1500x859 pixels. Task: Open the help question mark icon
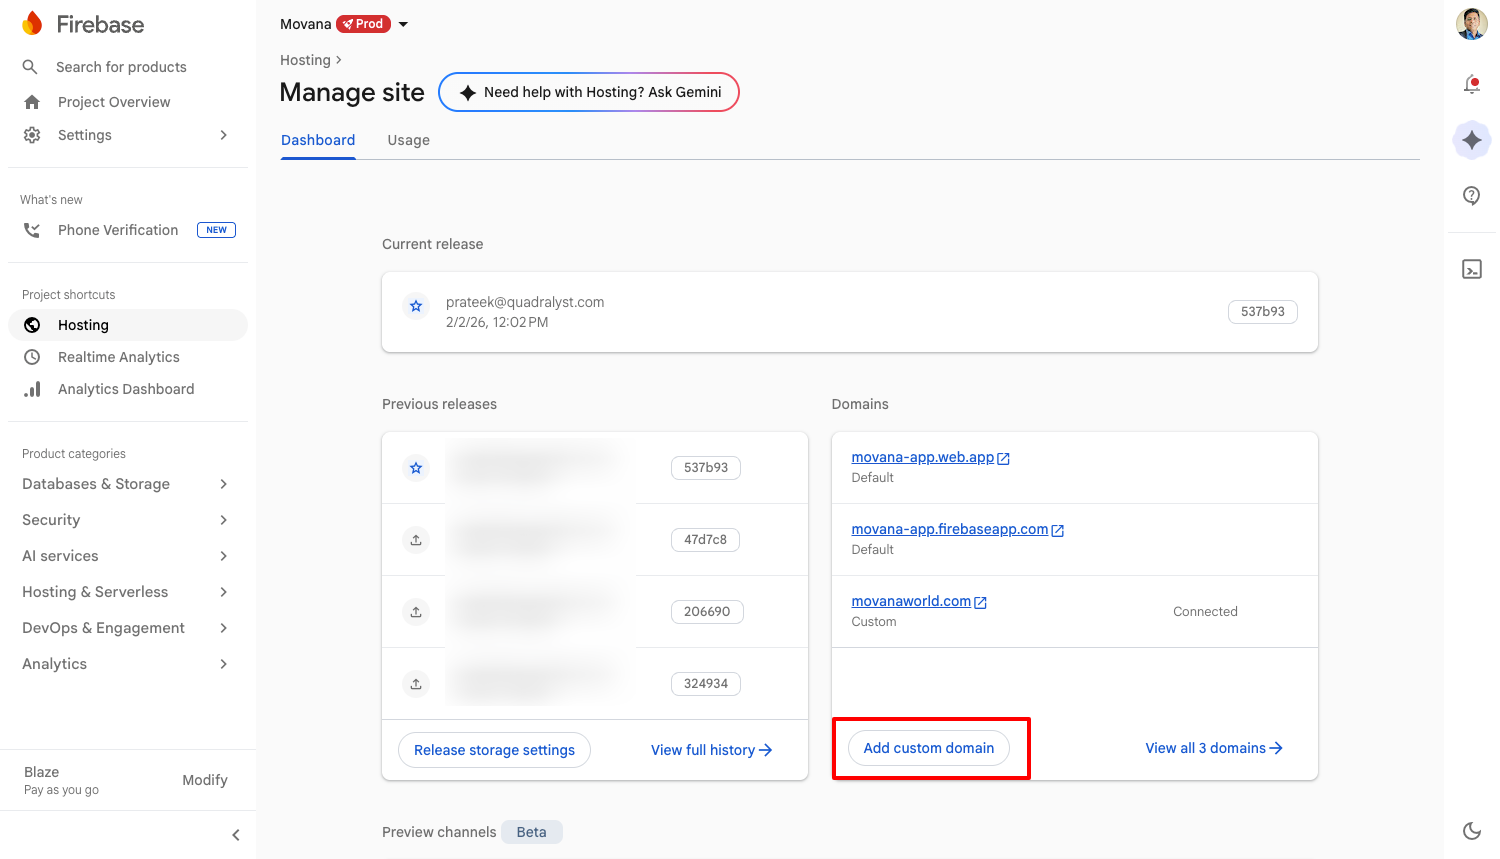coord(1471,196)
